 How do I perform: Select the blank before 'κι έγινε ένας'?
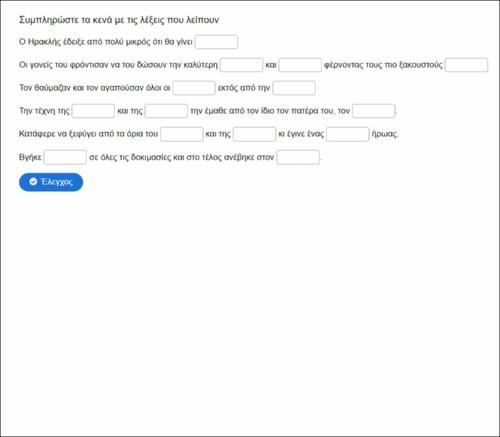click(254, 134)
